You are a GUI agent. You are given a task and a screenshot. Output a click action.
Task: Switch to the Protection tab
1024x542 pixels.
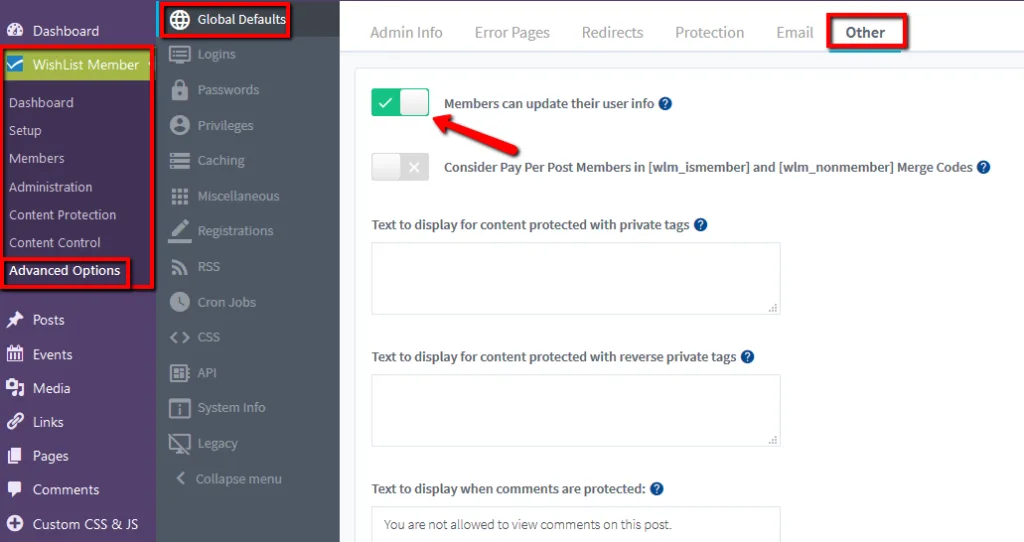(709, 32)
